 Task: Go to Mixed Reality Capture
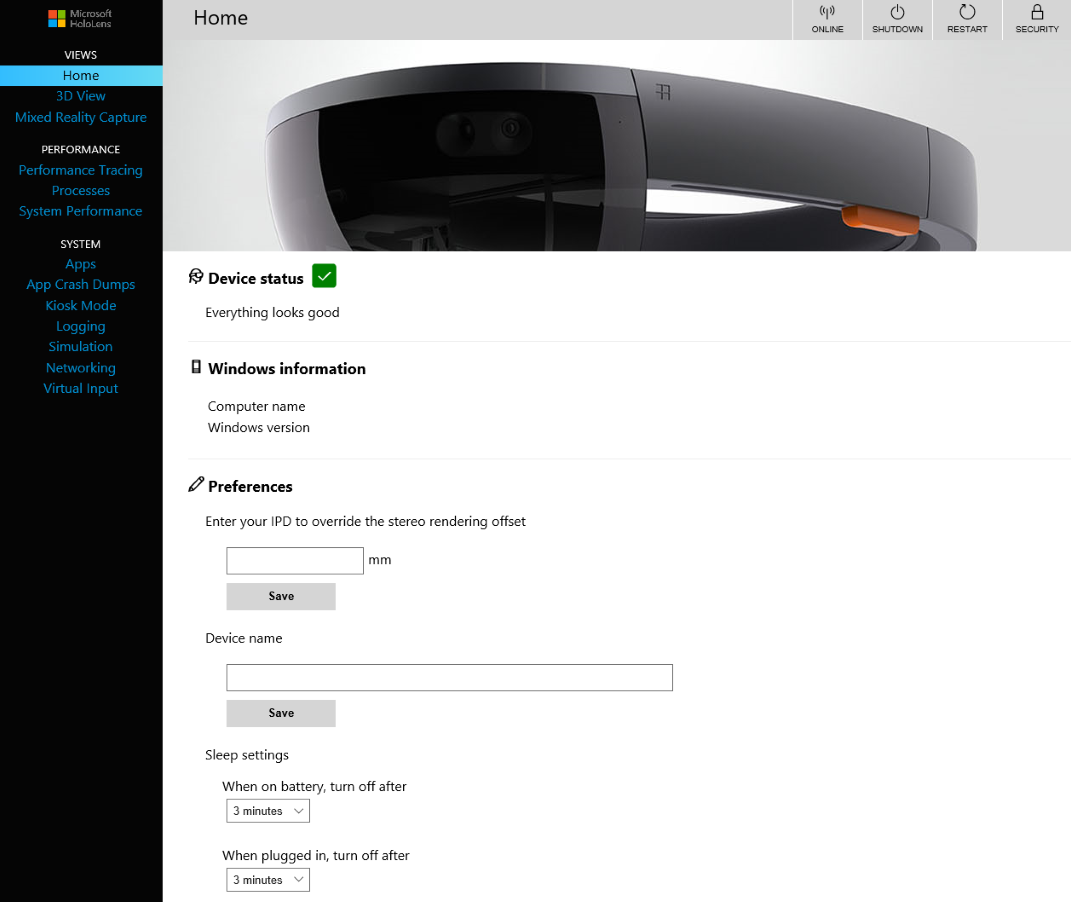[x=81, y=117]
